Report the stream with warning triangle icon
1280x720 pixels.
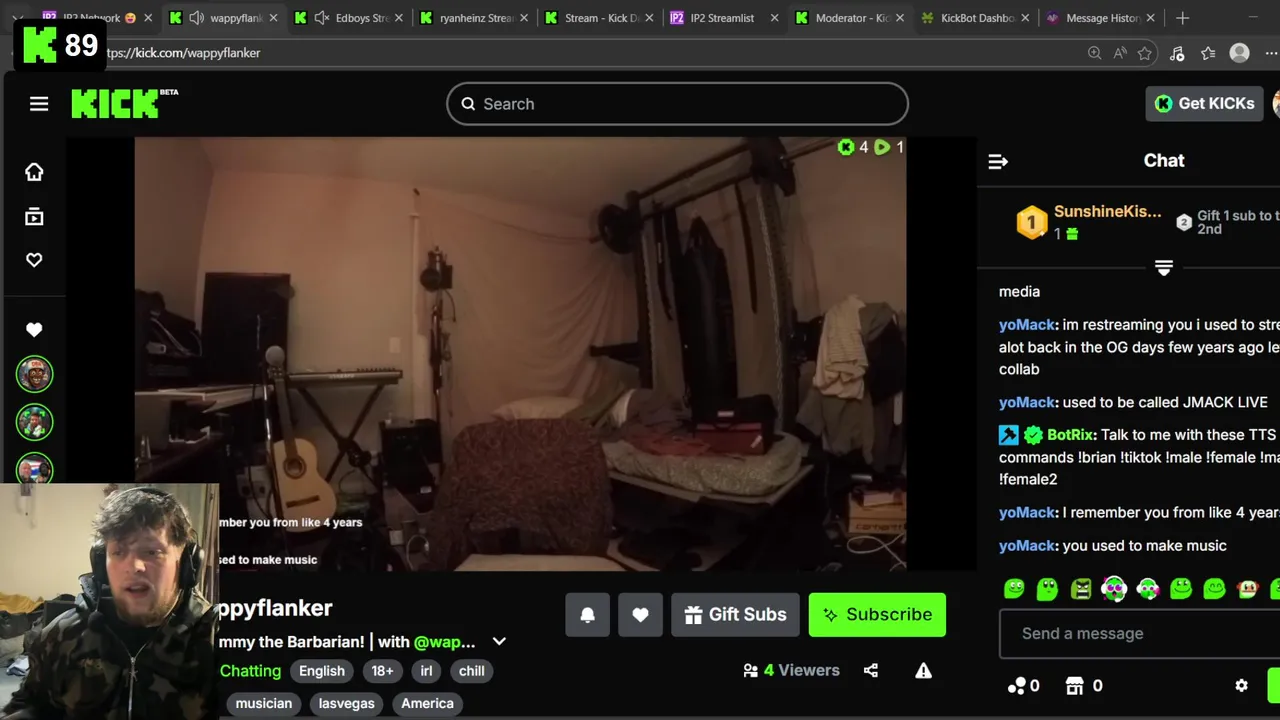pyautogui.click(x=923, y=671)
